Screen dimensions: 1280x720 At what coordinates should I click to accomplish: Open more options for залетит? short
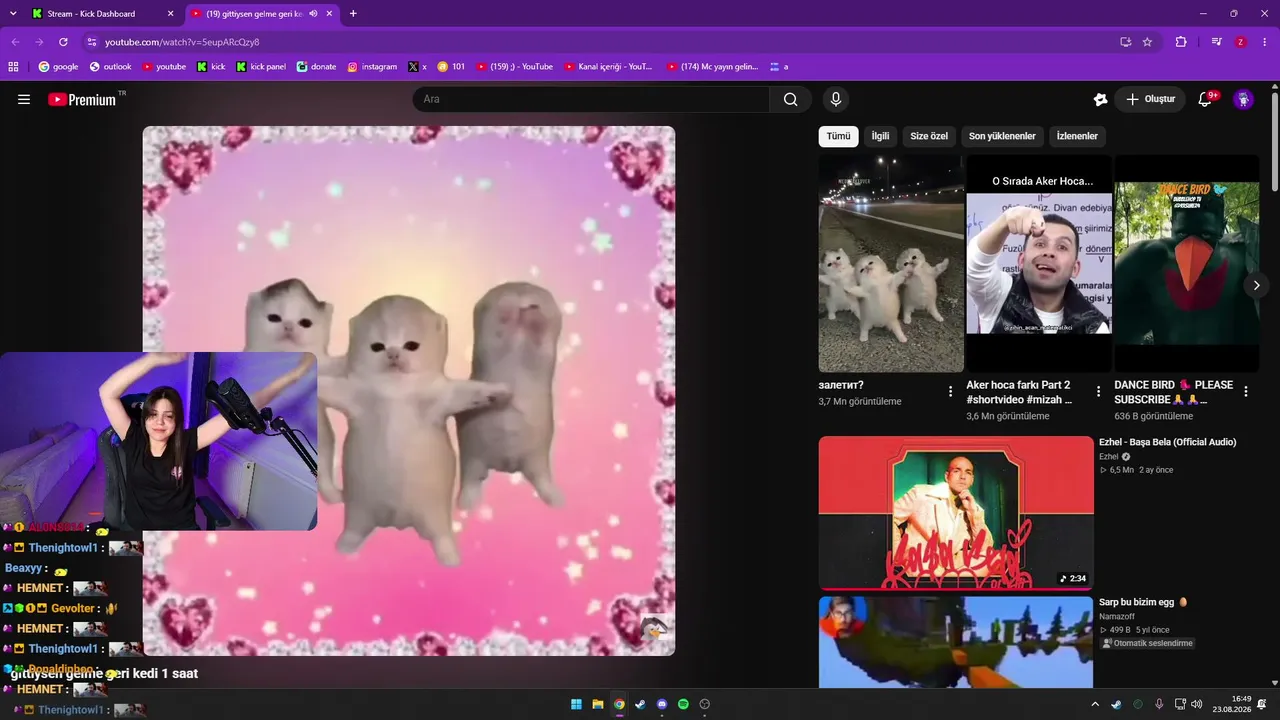click(950, 392)
